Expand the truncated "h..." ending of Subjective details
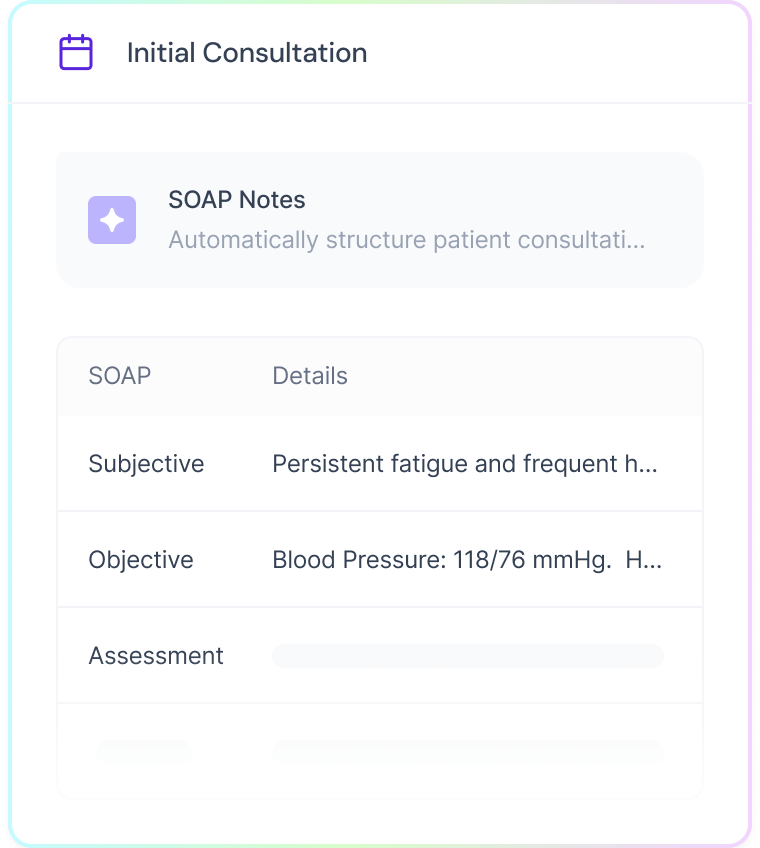Image resolution: width=760 pixels, height=848 pixels. pyautogui.click(x=646, y=464)
